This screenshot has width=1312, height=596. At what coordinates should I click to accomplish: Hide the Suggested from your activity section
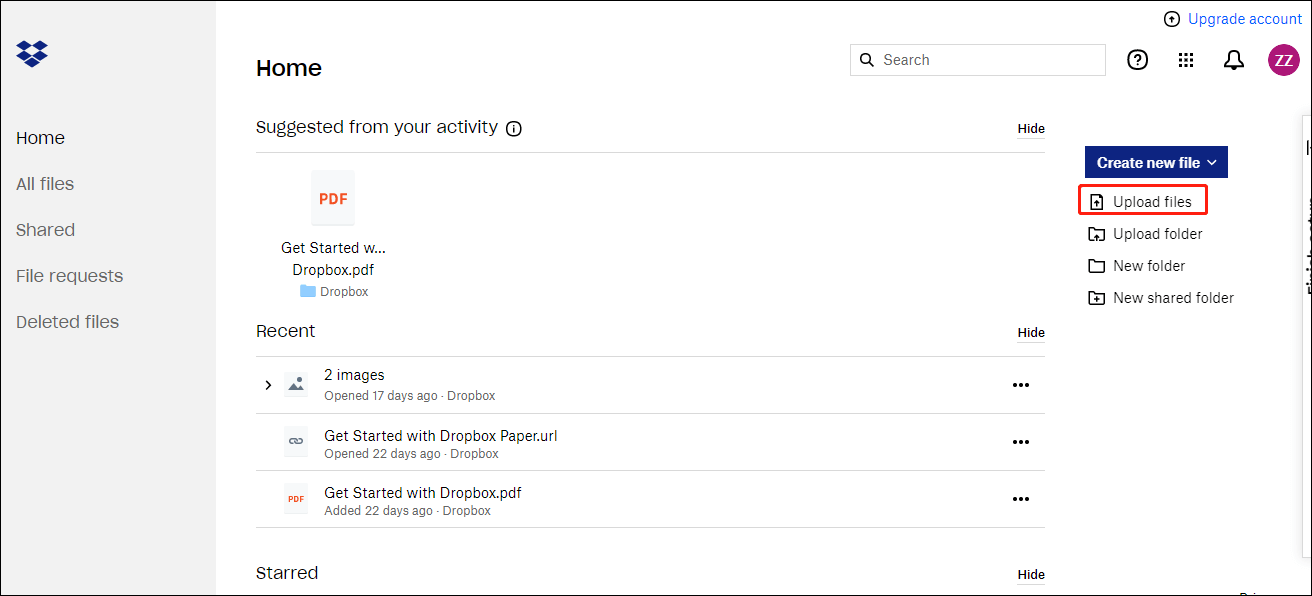1030,128
